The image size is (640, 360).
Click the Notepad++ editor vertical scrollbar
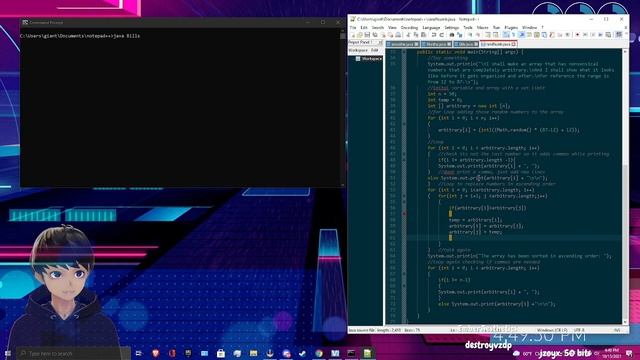(625, 186)
